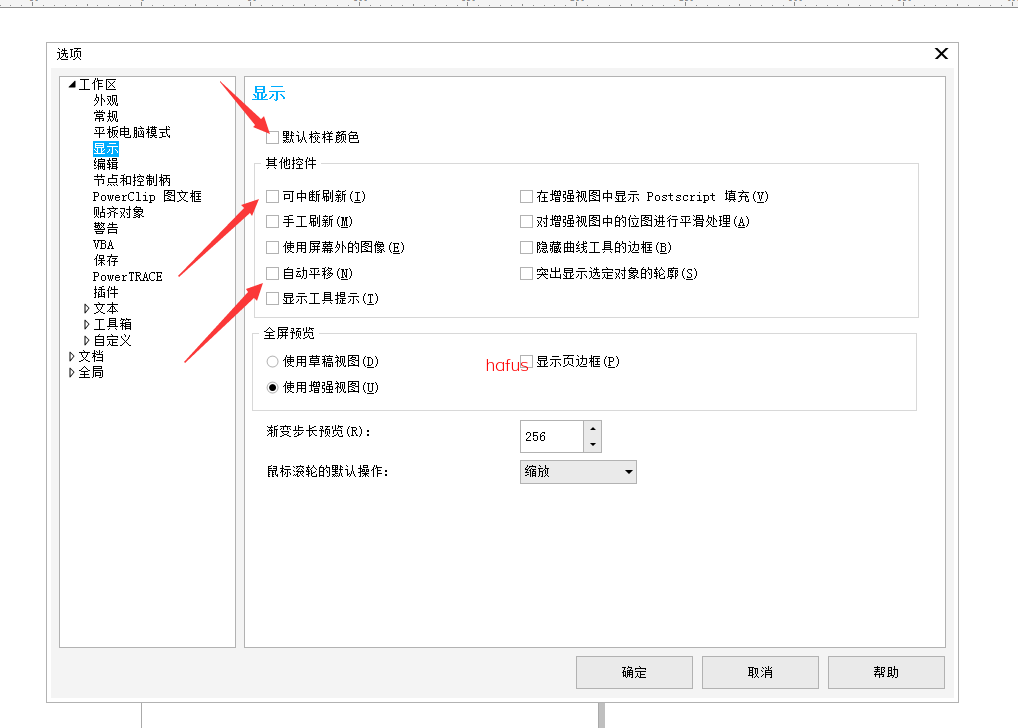Viewport: 1018px width, 728px height.
Task: Open 平板电脑模式 settings page
Action: [x=132, y=132]
